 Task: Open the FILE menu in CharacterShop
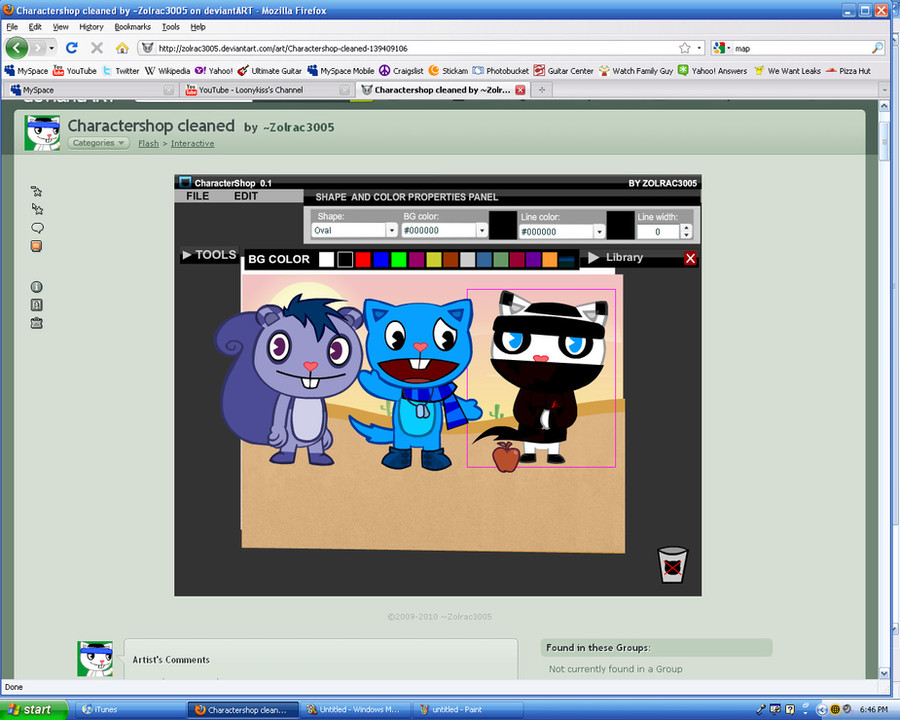tap(197, 196)
